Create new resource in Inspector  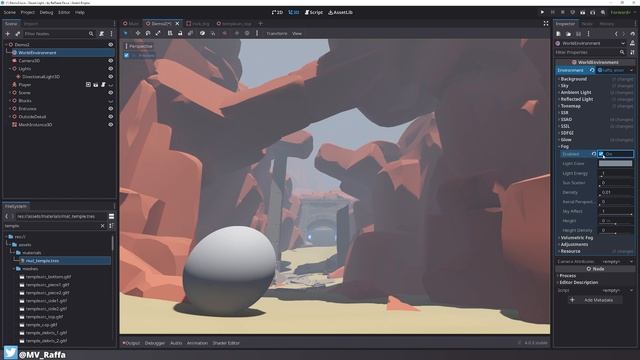[x=558, y=34]
